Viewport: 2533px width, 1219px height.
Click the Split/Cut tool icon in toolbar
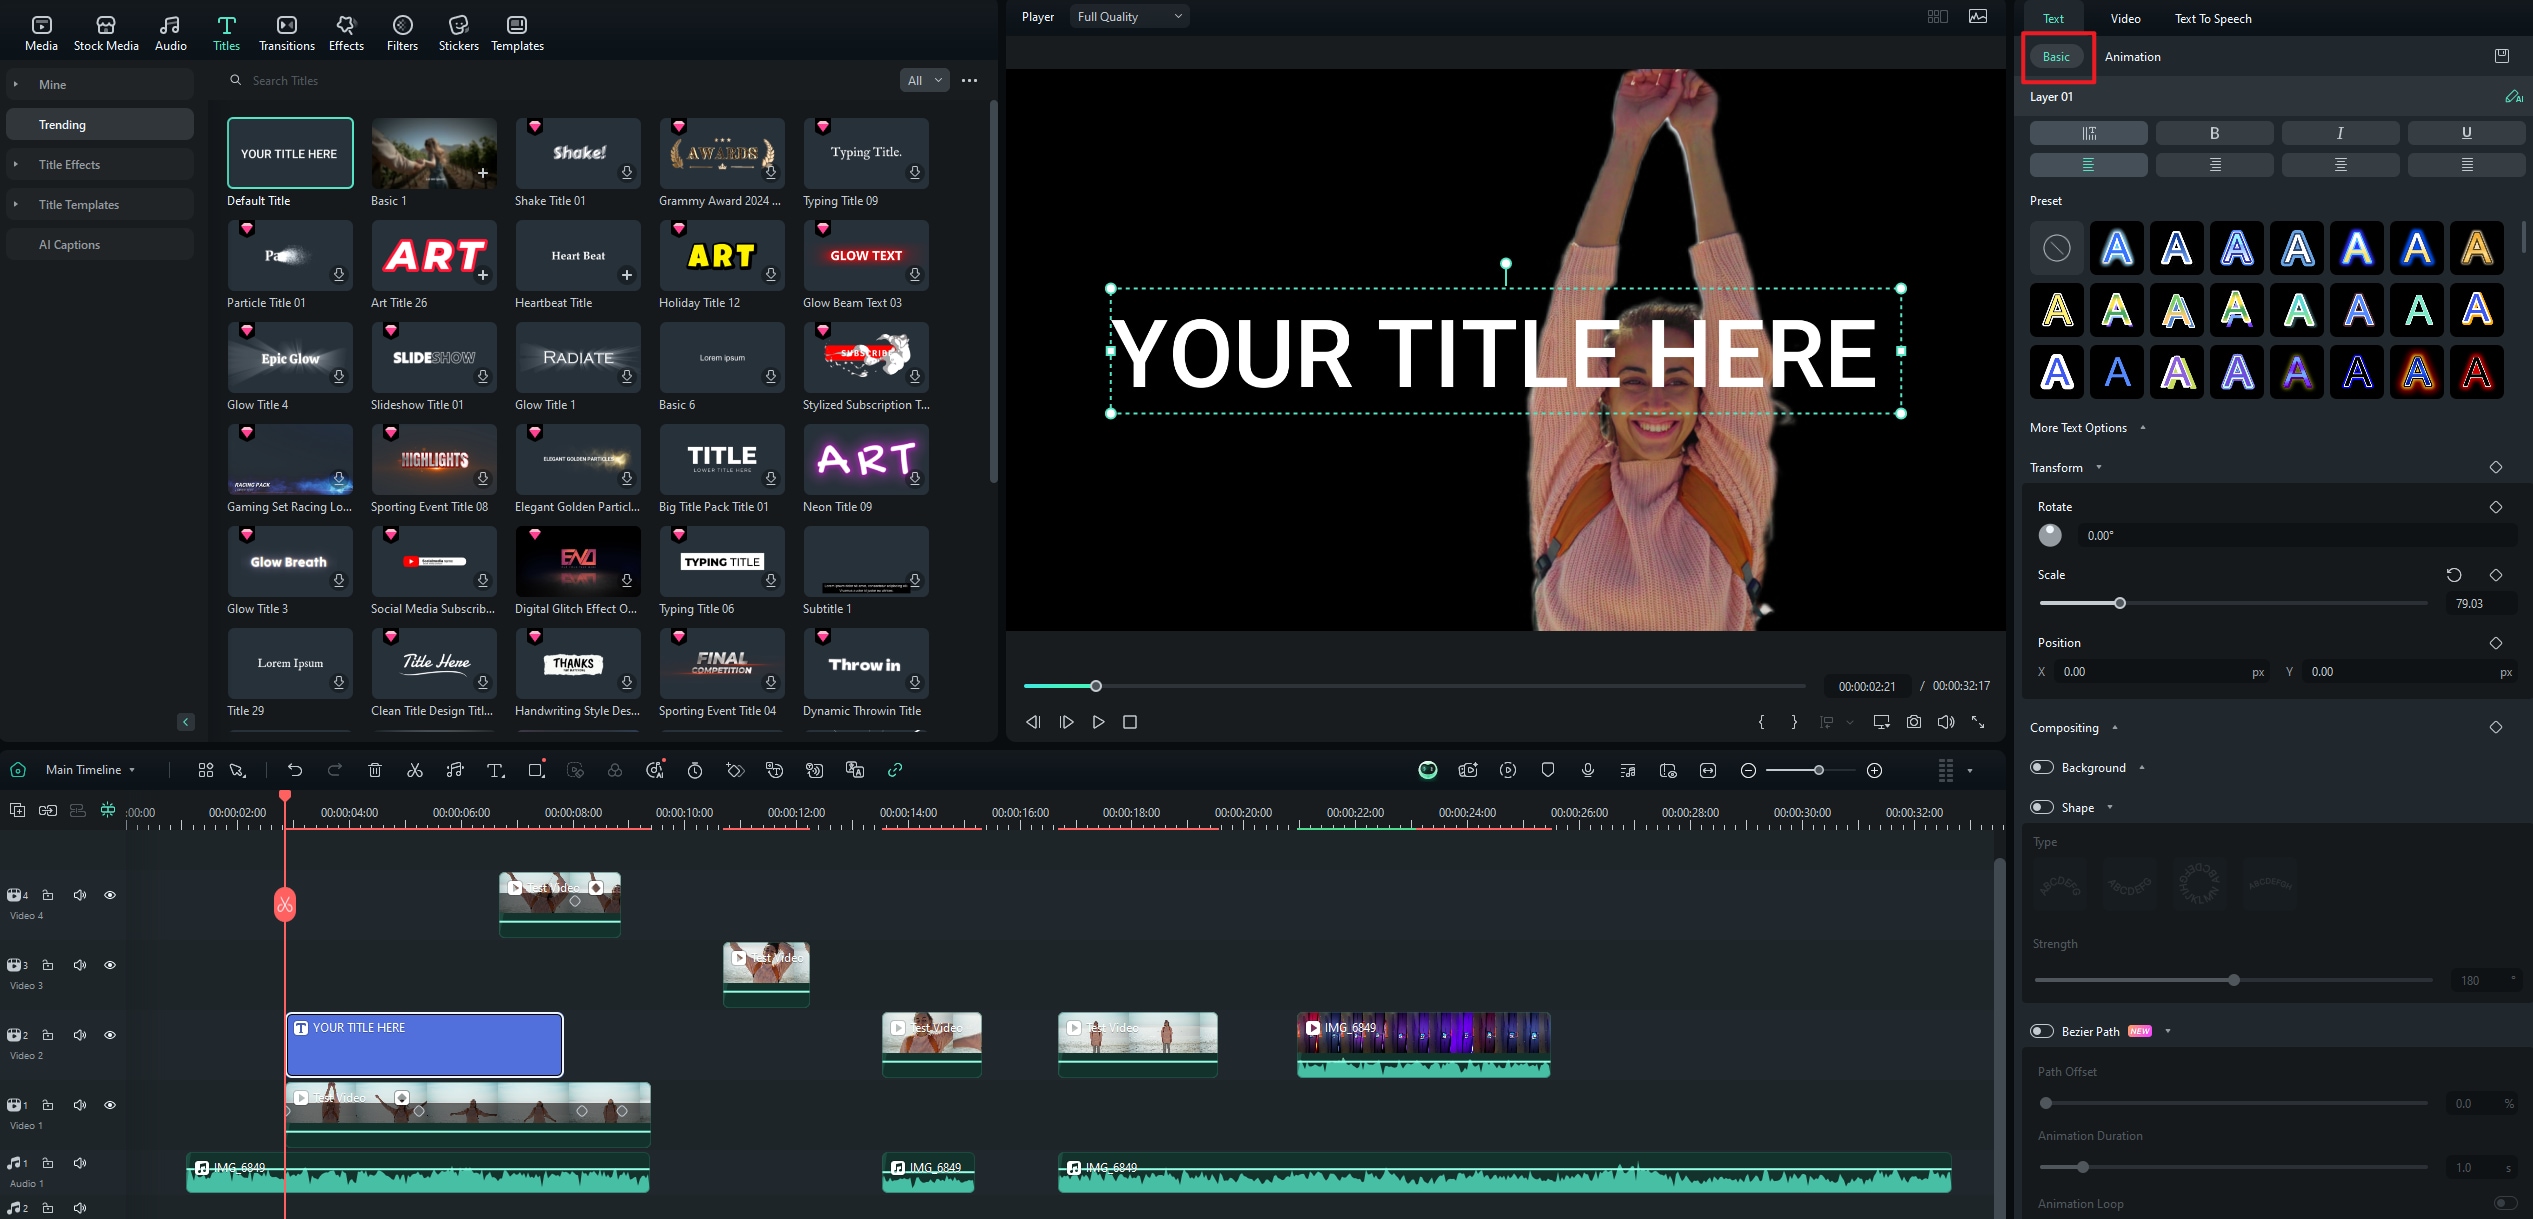pos(414,770)
